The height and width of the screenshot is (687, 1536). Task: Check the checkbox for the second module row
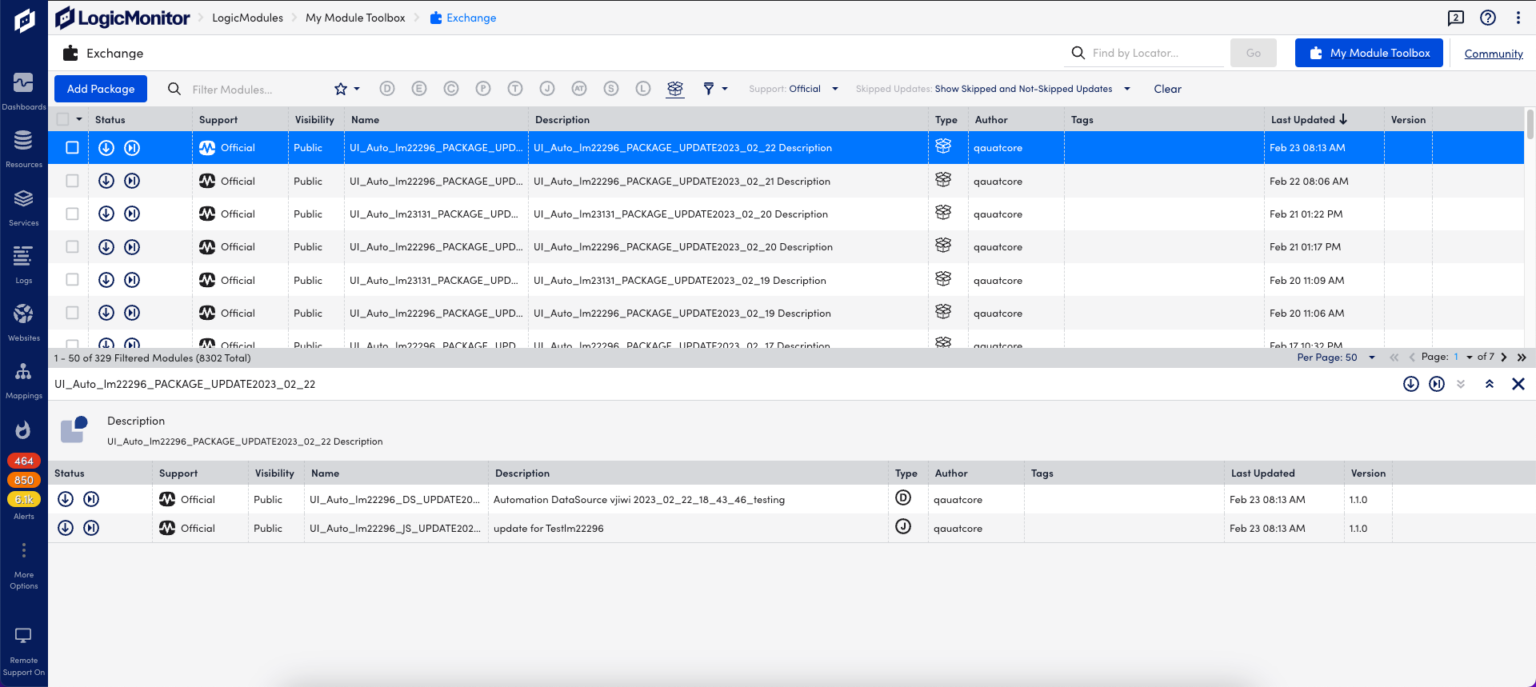[x=71, y=180]
